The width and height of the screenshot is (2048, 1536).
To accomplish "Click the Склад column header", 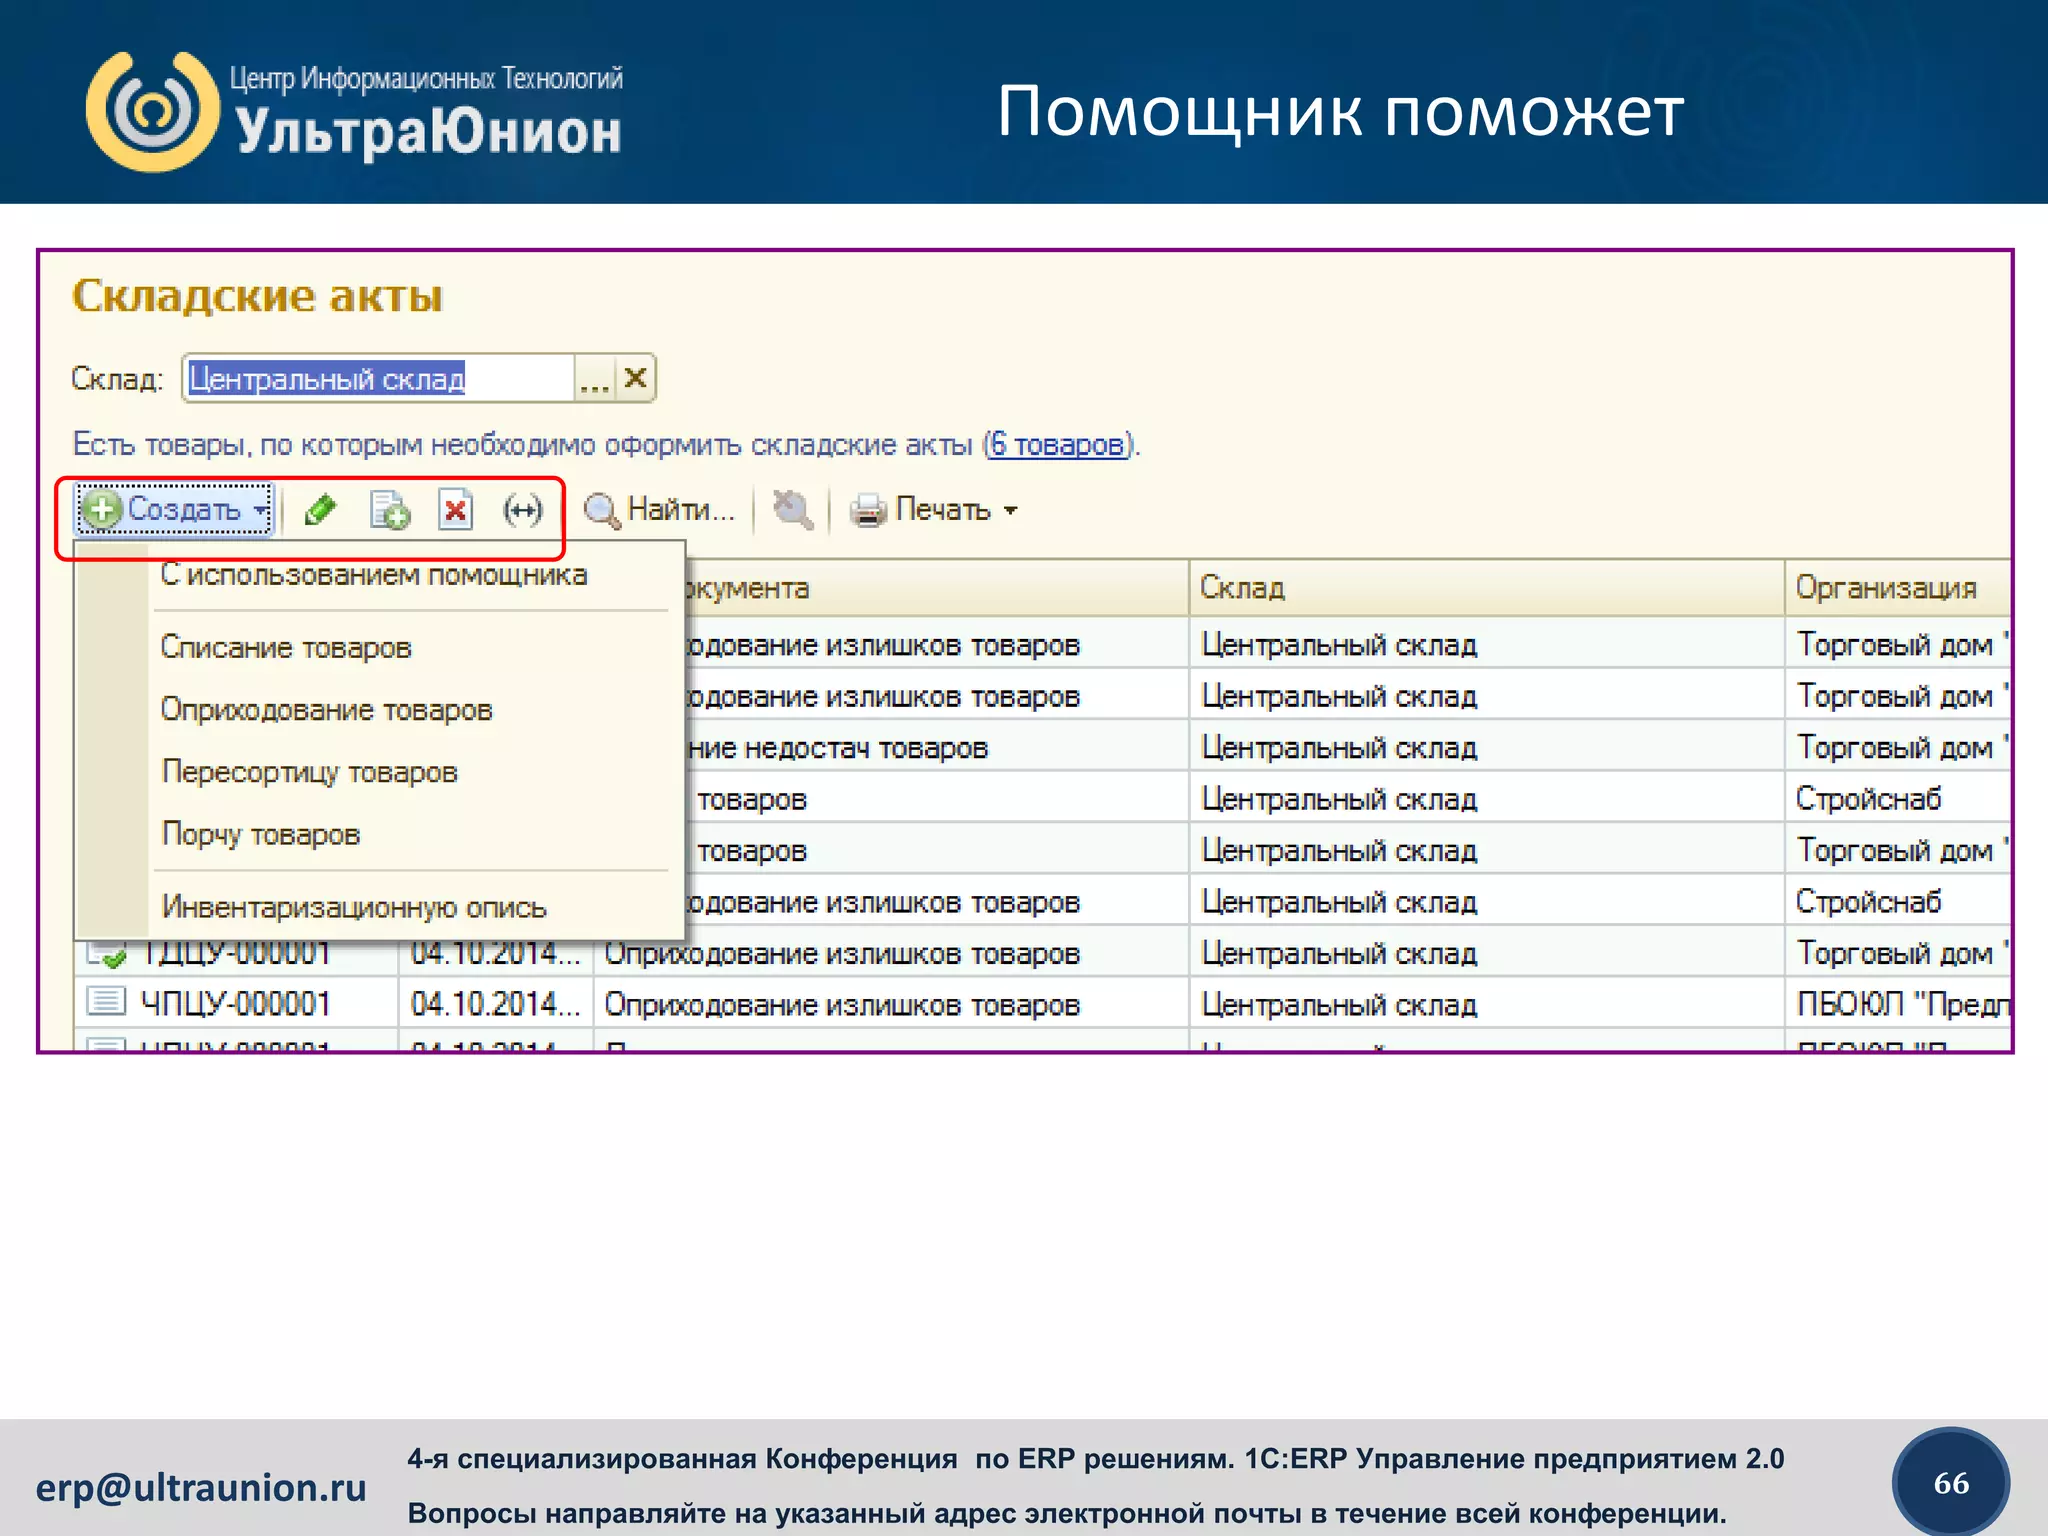I will click(1487, 588).
